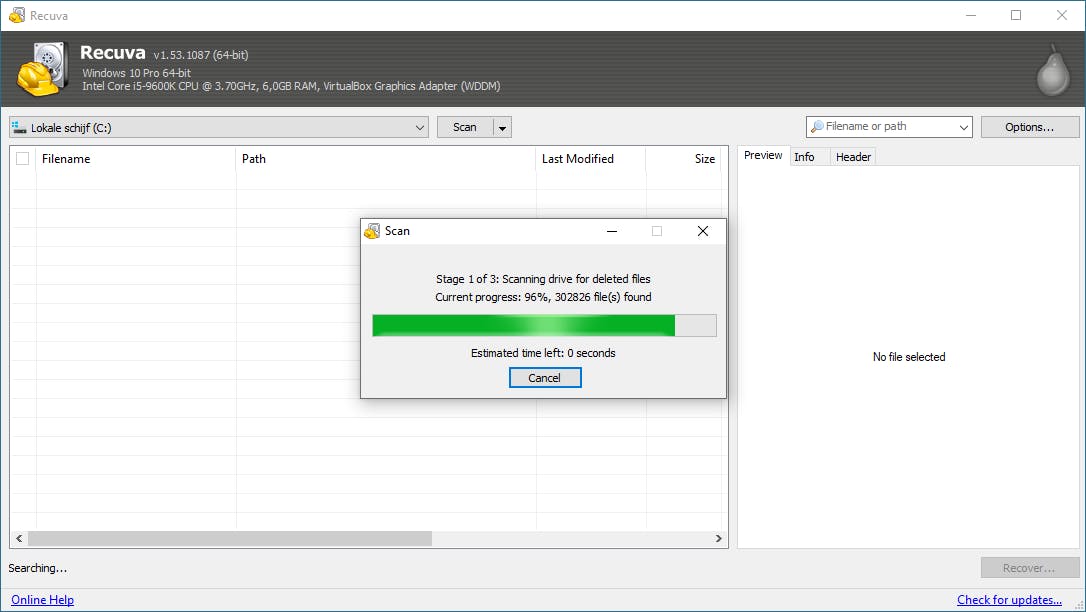The width and height of the screenshot is (1086, 612).
Task: Click into the Filename or path search field
Action: [x=889, y=127]
